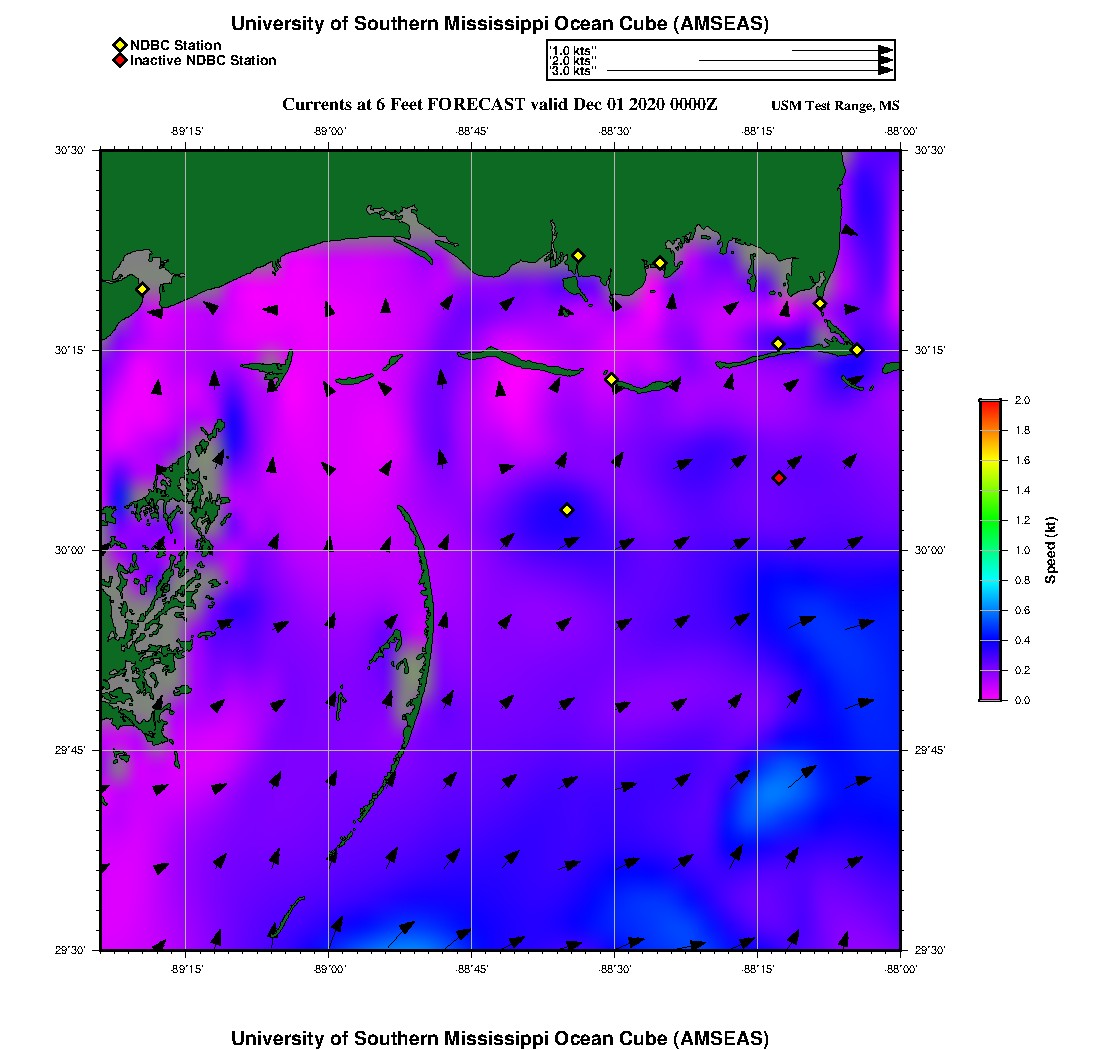Click the magenta bottom of speed color bar
Screen dimensions: 1100x1050
click(x=989, y=693)
